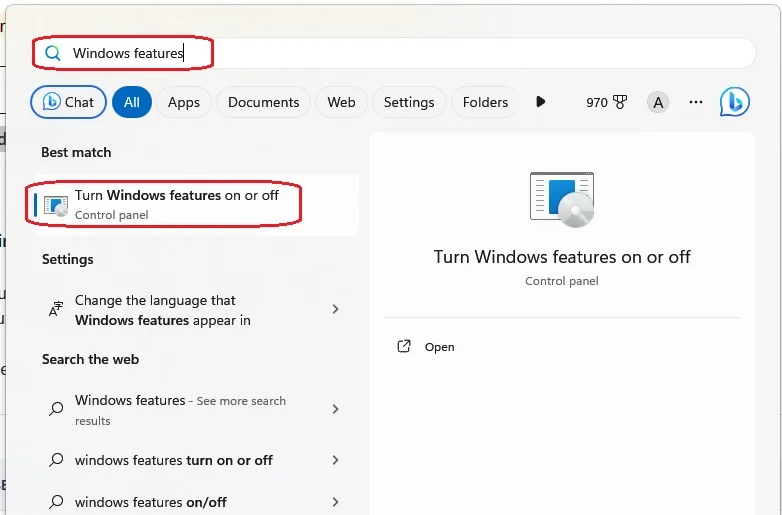
Task: Open Change the language Windows features appear in
Action: tap(196, 310)
